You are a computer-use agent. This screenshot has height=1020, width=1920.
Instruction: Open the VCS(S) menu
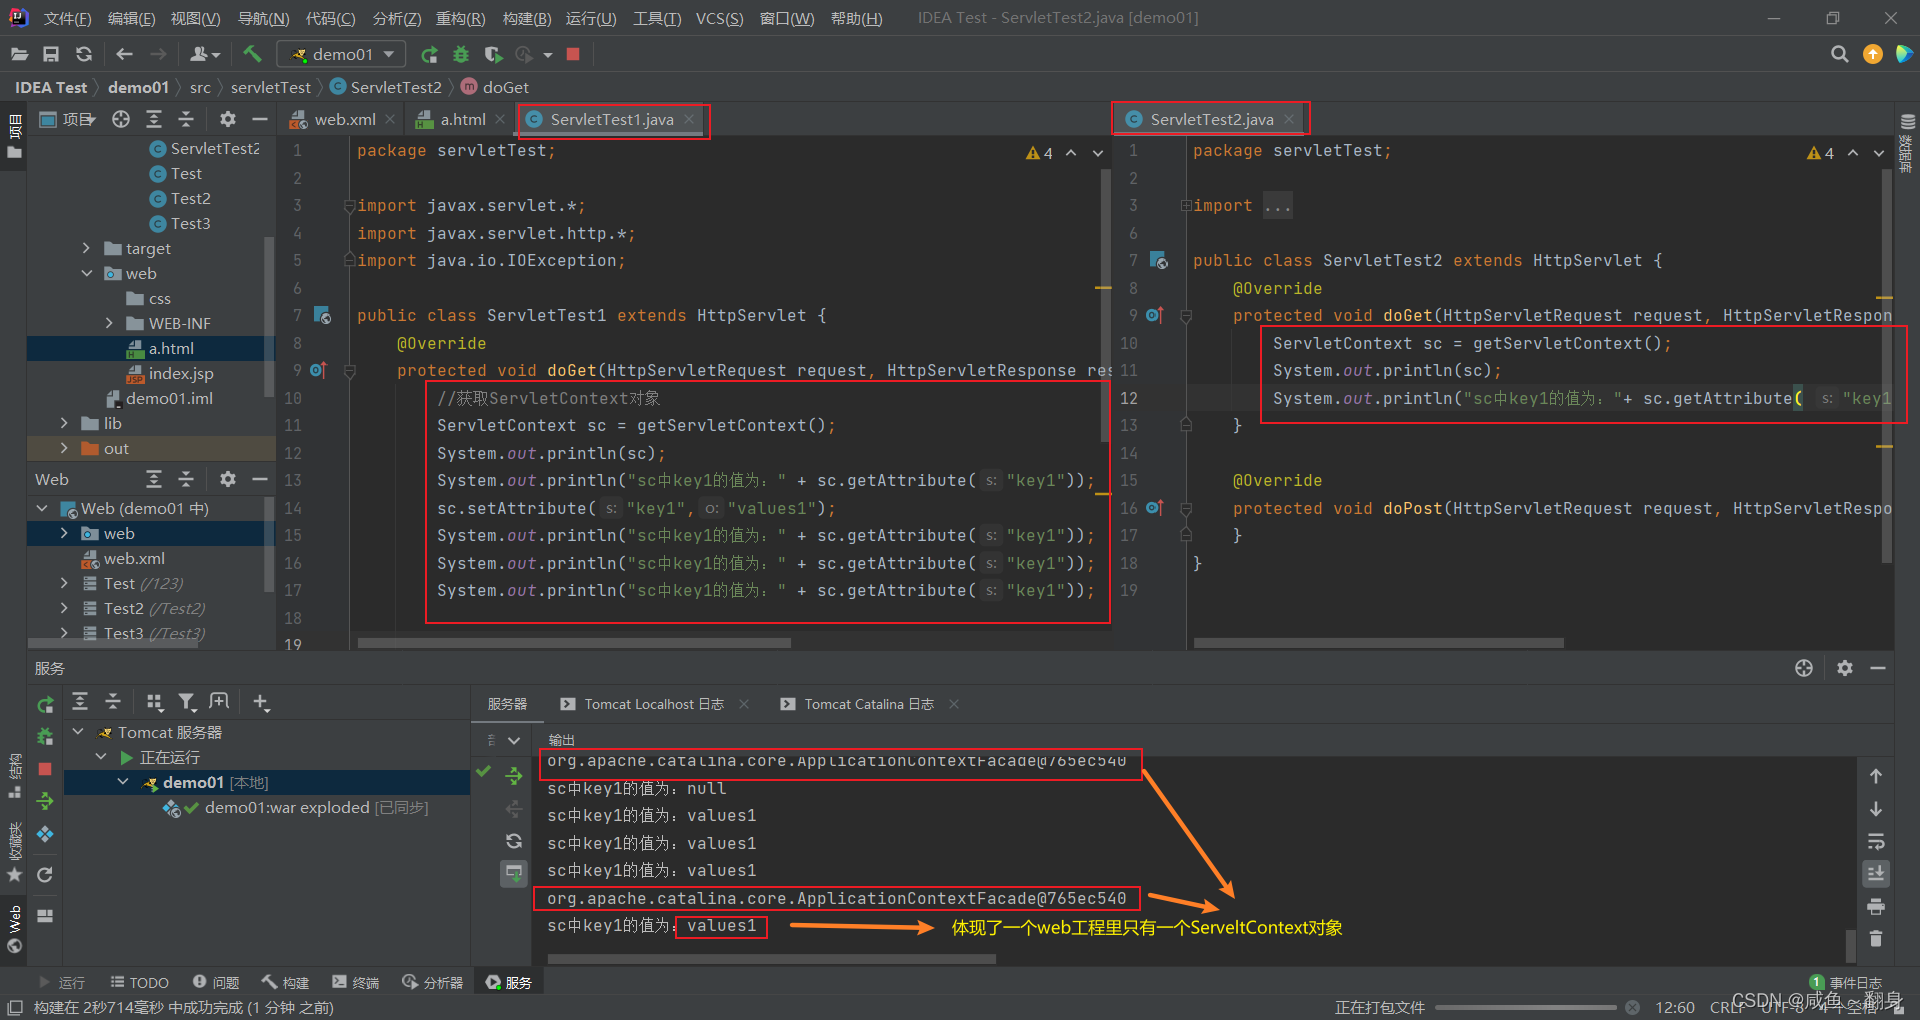tap(719, 18)
